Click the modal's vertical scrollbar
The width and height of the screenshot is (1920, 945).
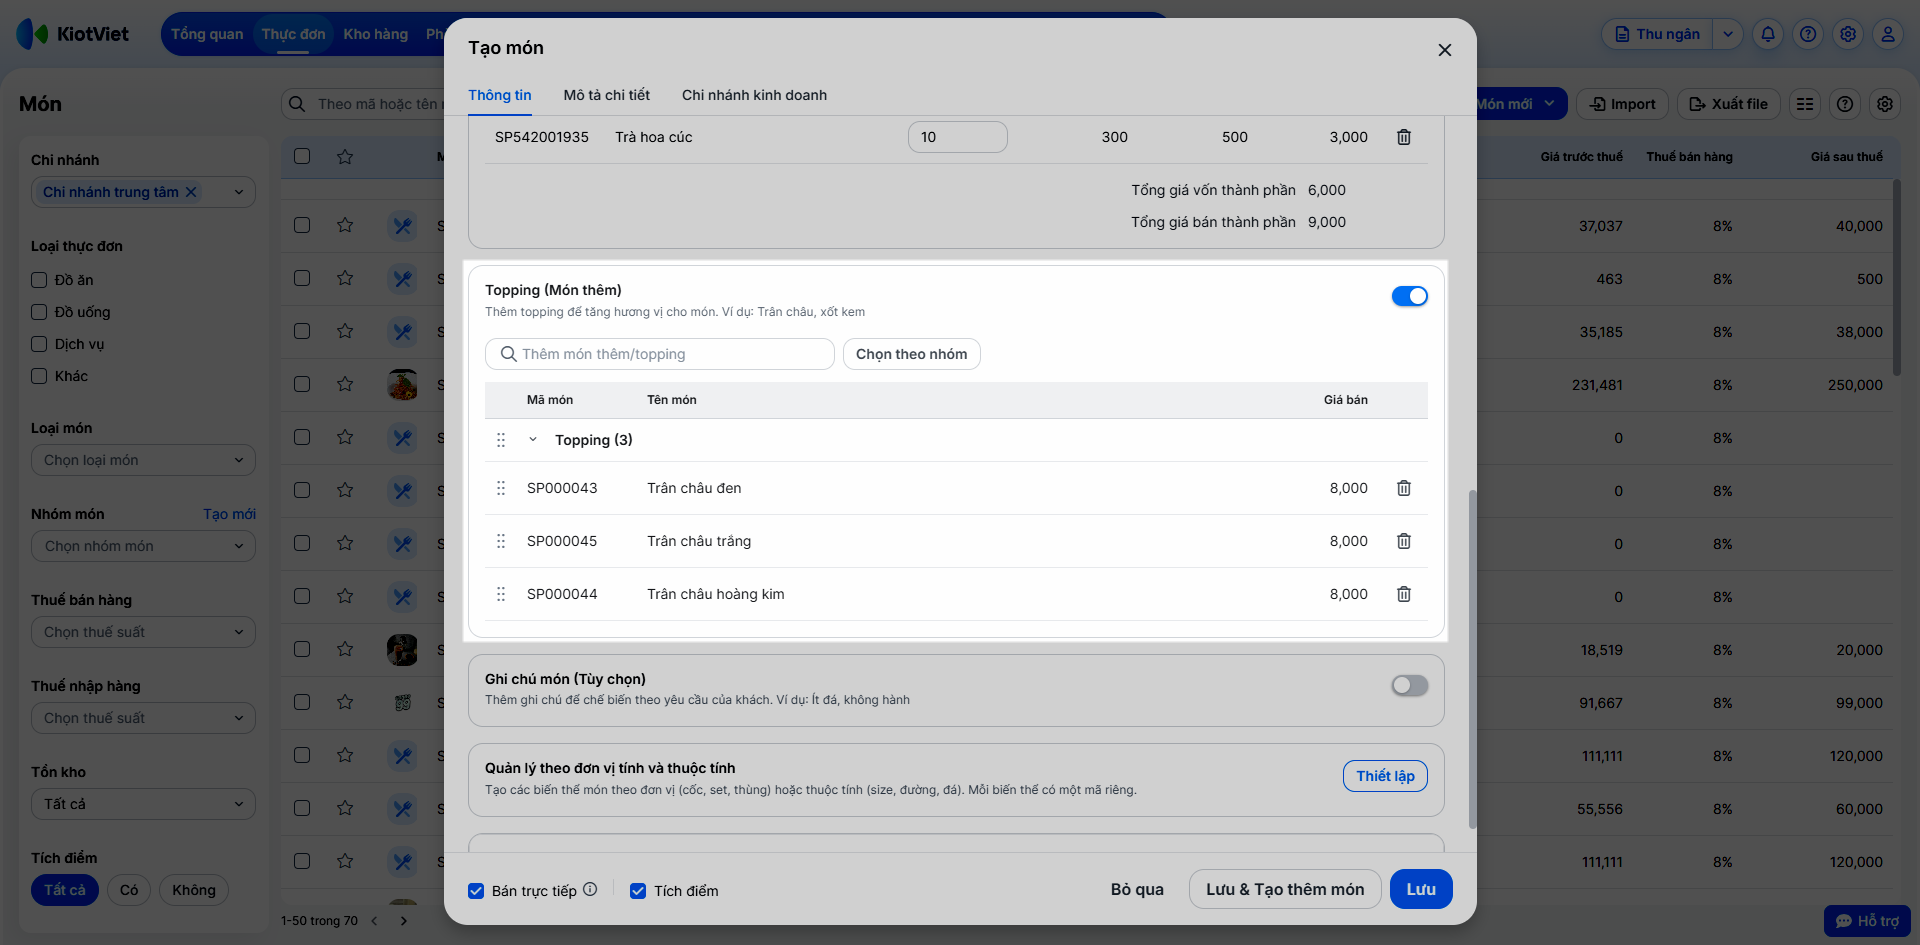(1471, 658)
